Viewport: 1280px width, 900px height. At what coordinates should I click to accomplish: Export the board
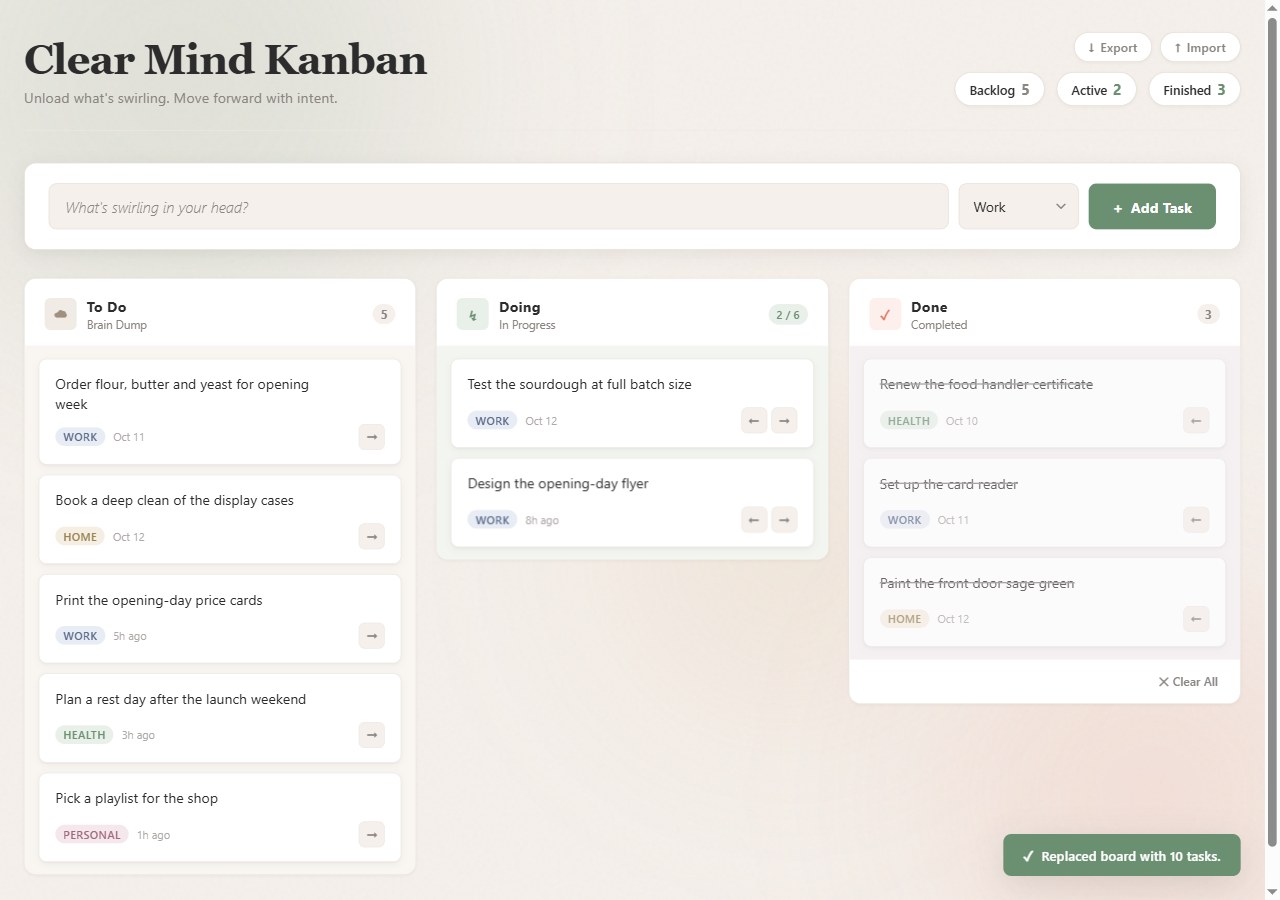click(1112, 48)
